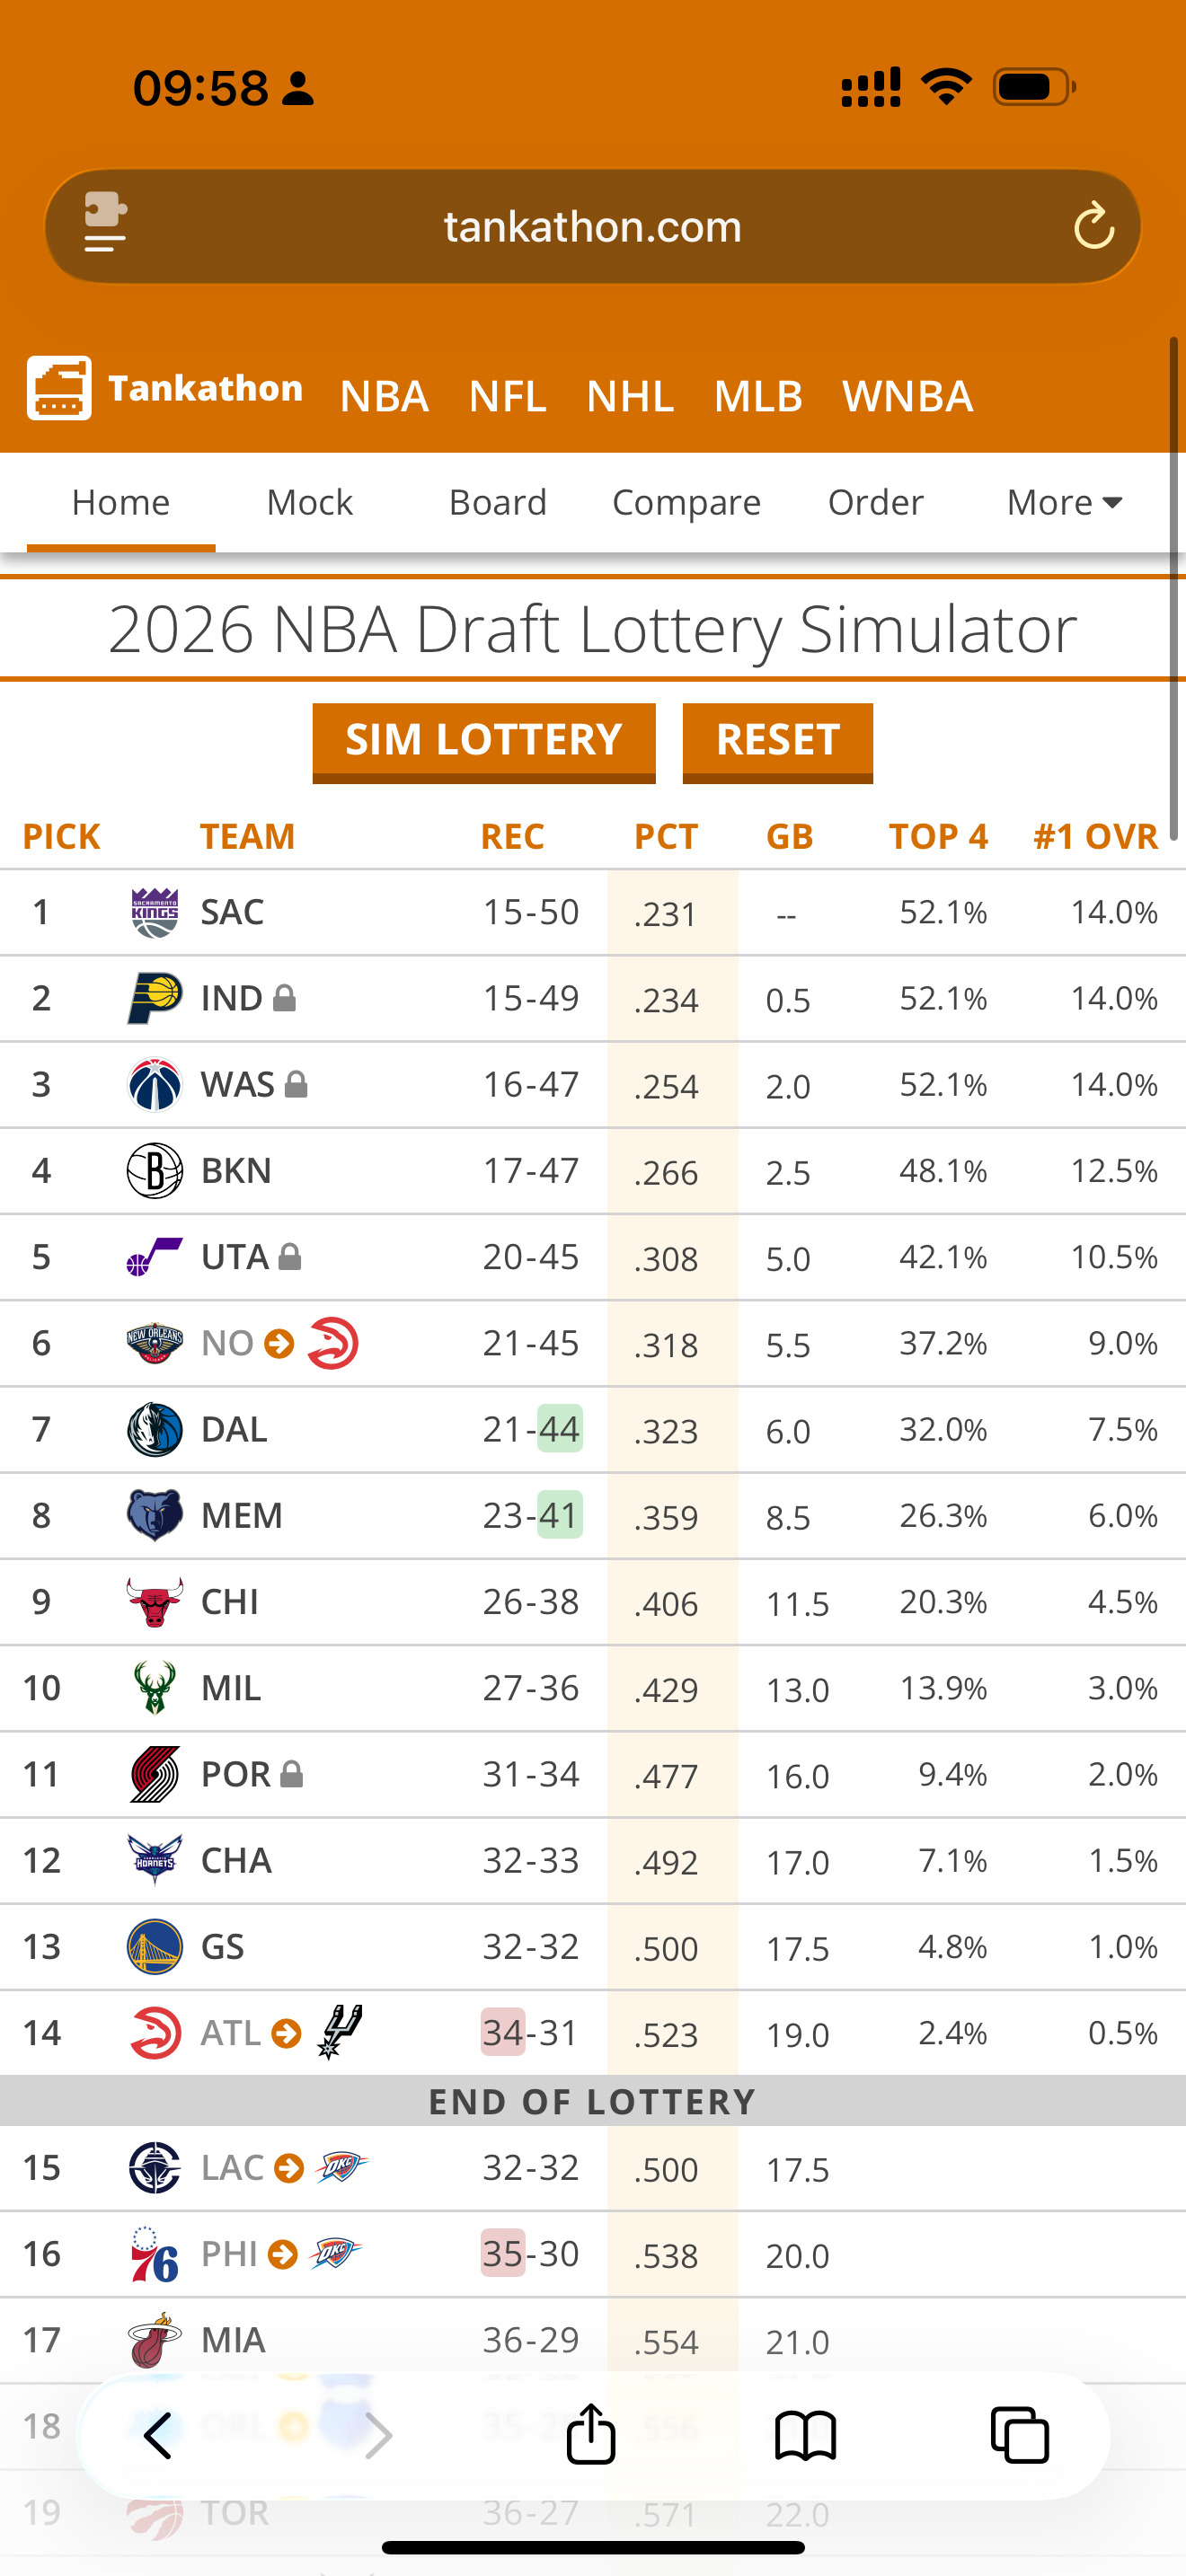Tap the tankathon.com address bar
Screen dimensions: 1186x2576
(x=593, y=225)
